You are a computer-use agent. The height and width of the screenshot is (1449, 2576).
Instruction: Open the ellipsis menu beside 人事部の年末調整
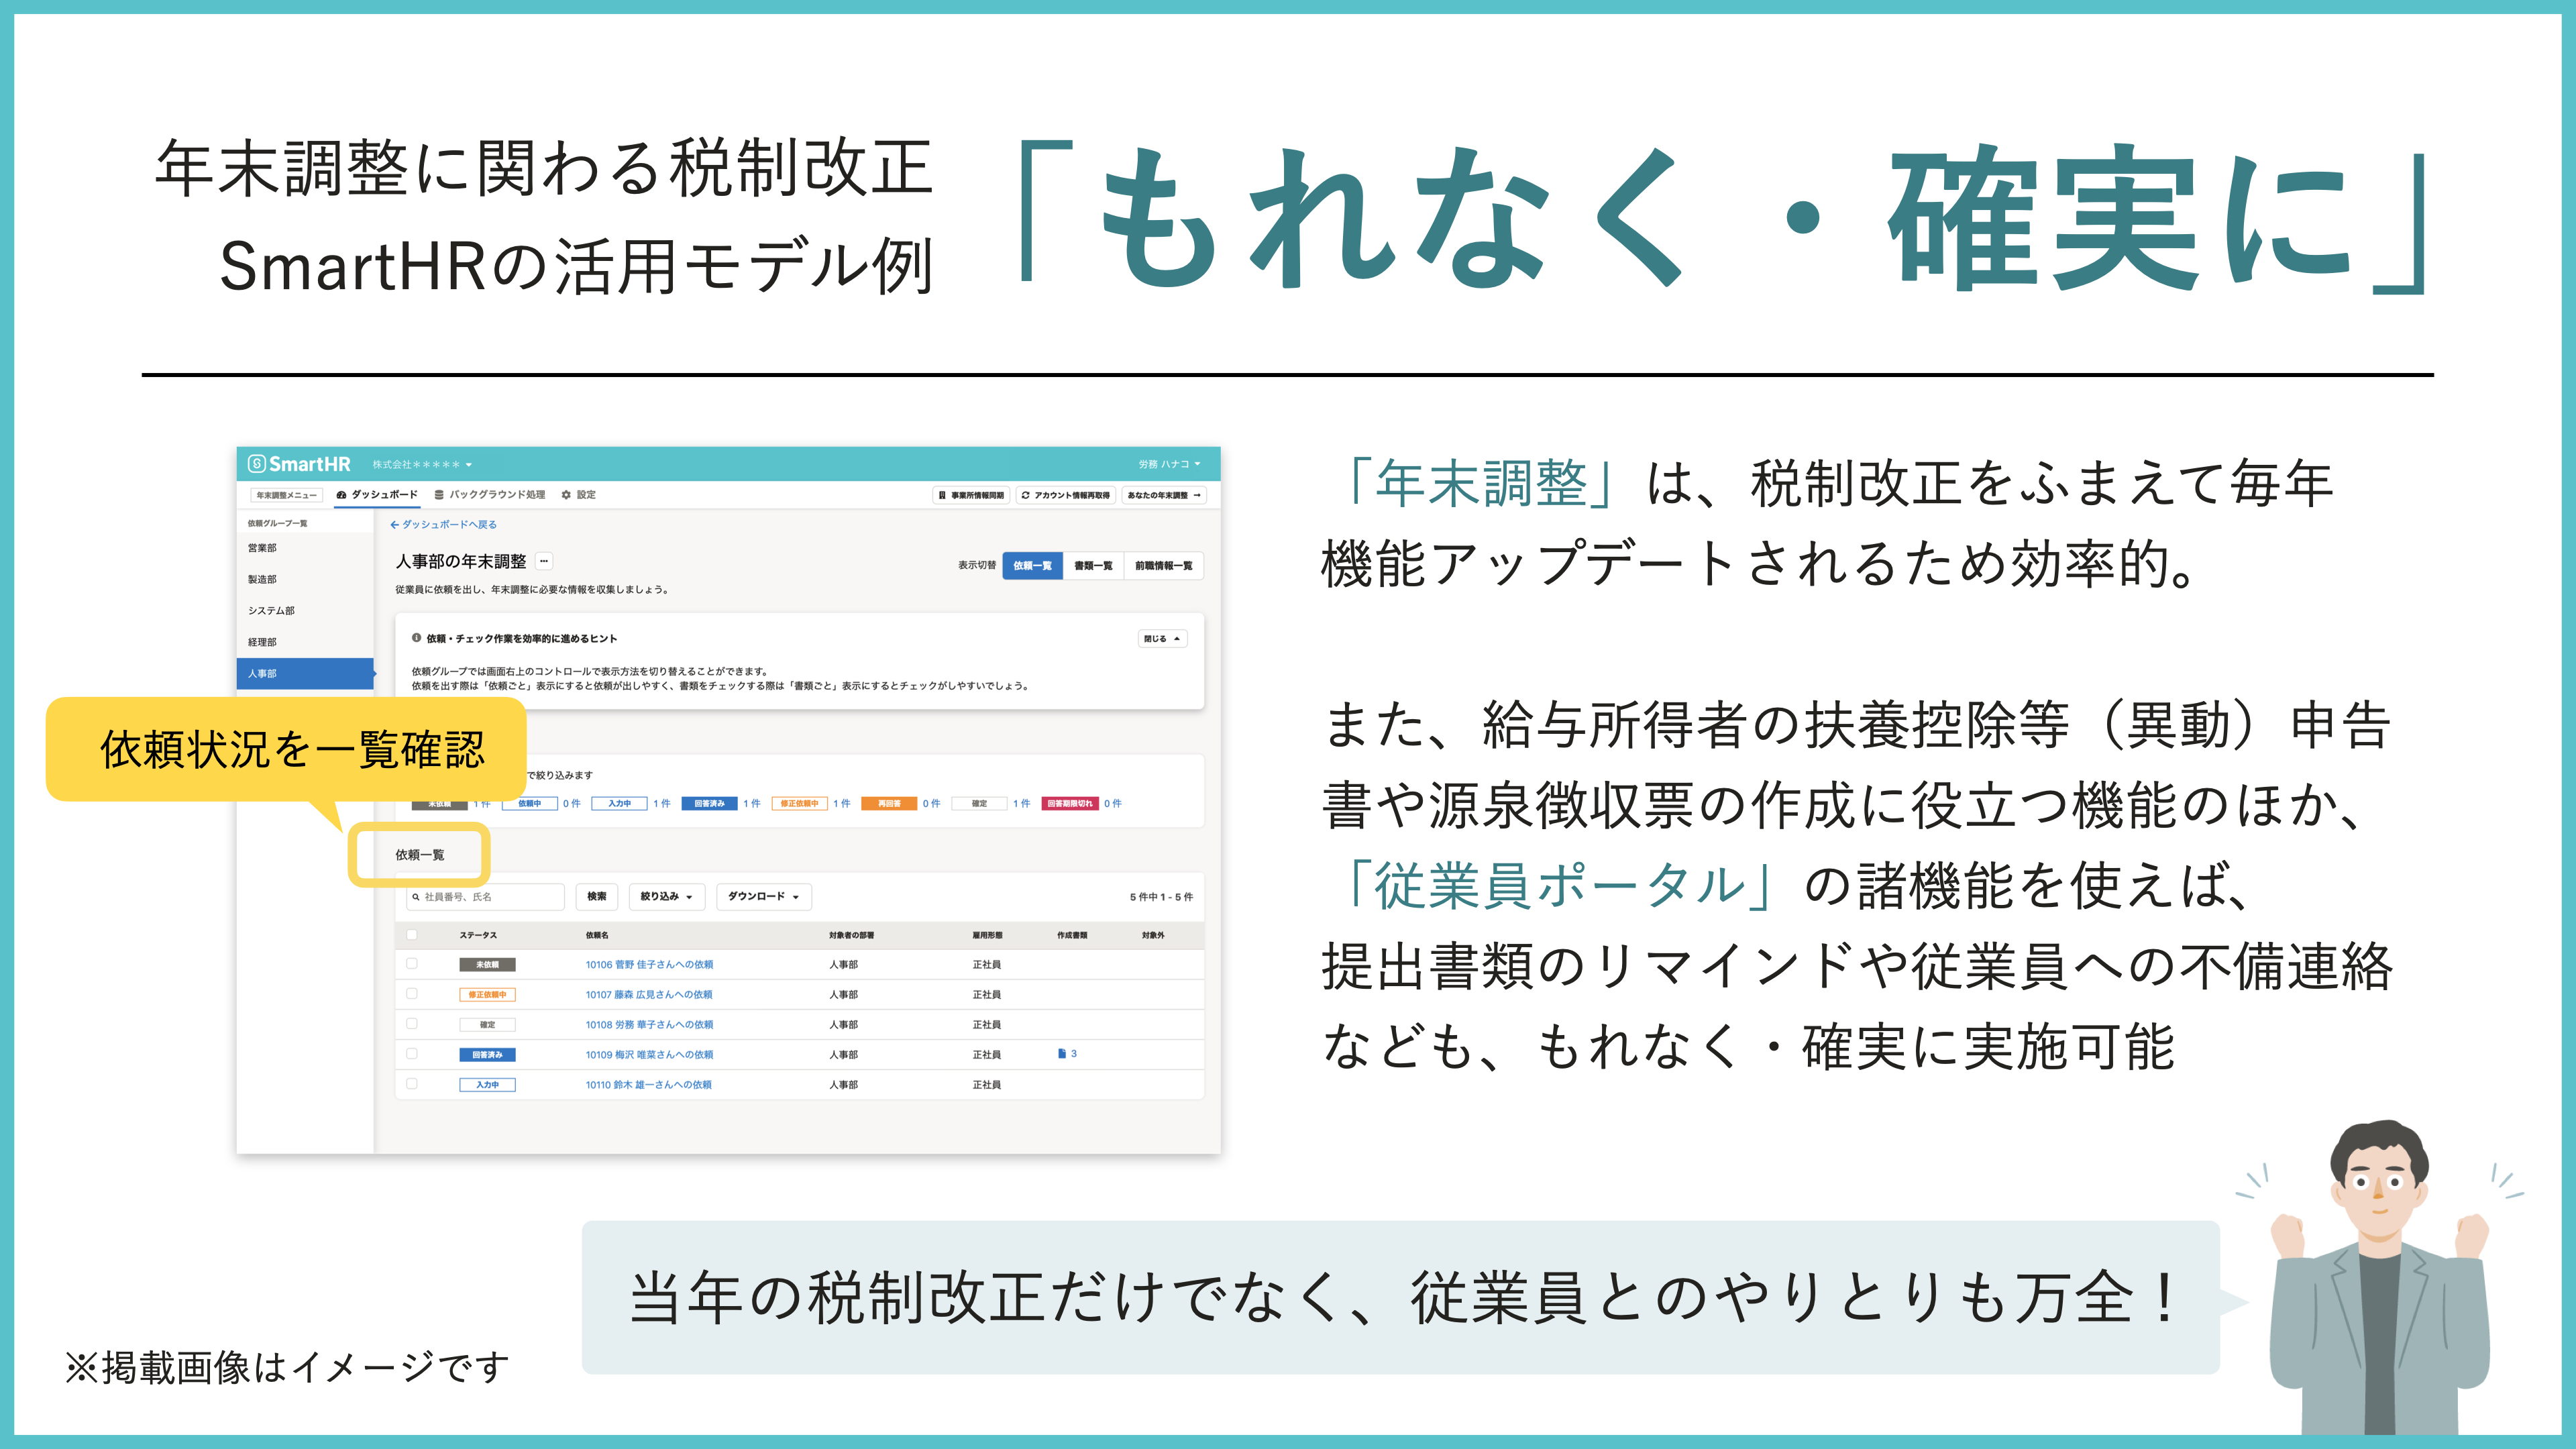[x=544, y=562]
